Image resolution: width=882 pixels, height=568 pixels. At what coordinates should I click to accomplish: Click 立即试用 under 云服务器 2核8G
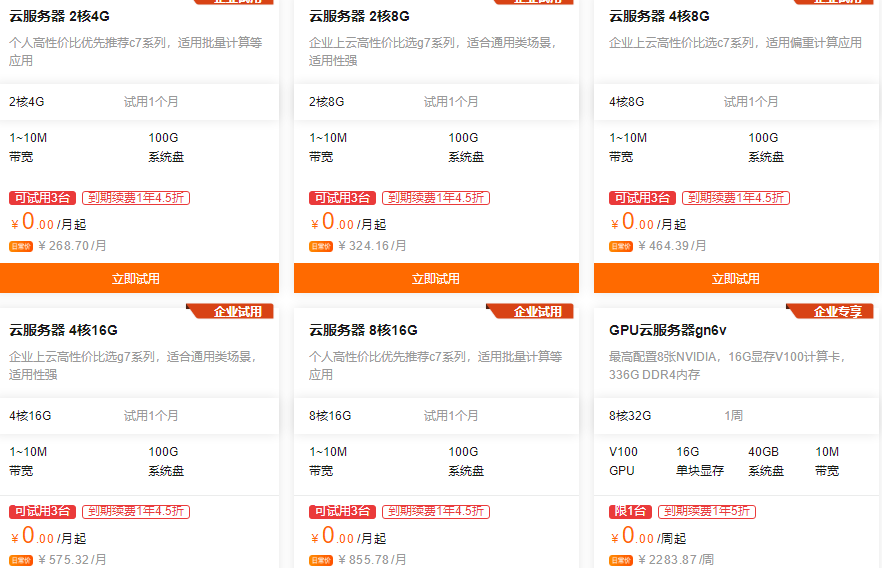436,278
